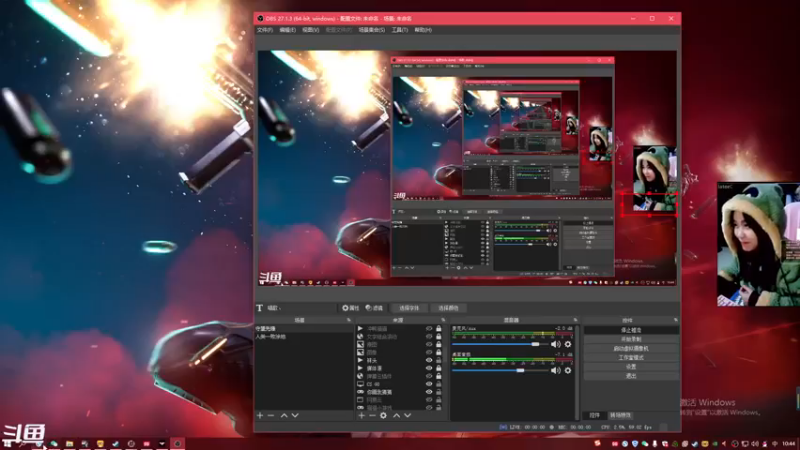Image resolution: width=800 pixels, height=450 pixels.
Task: Open the 编辑(E) menu
Action: coord(288,30)
